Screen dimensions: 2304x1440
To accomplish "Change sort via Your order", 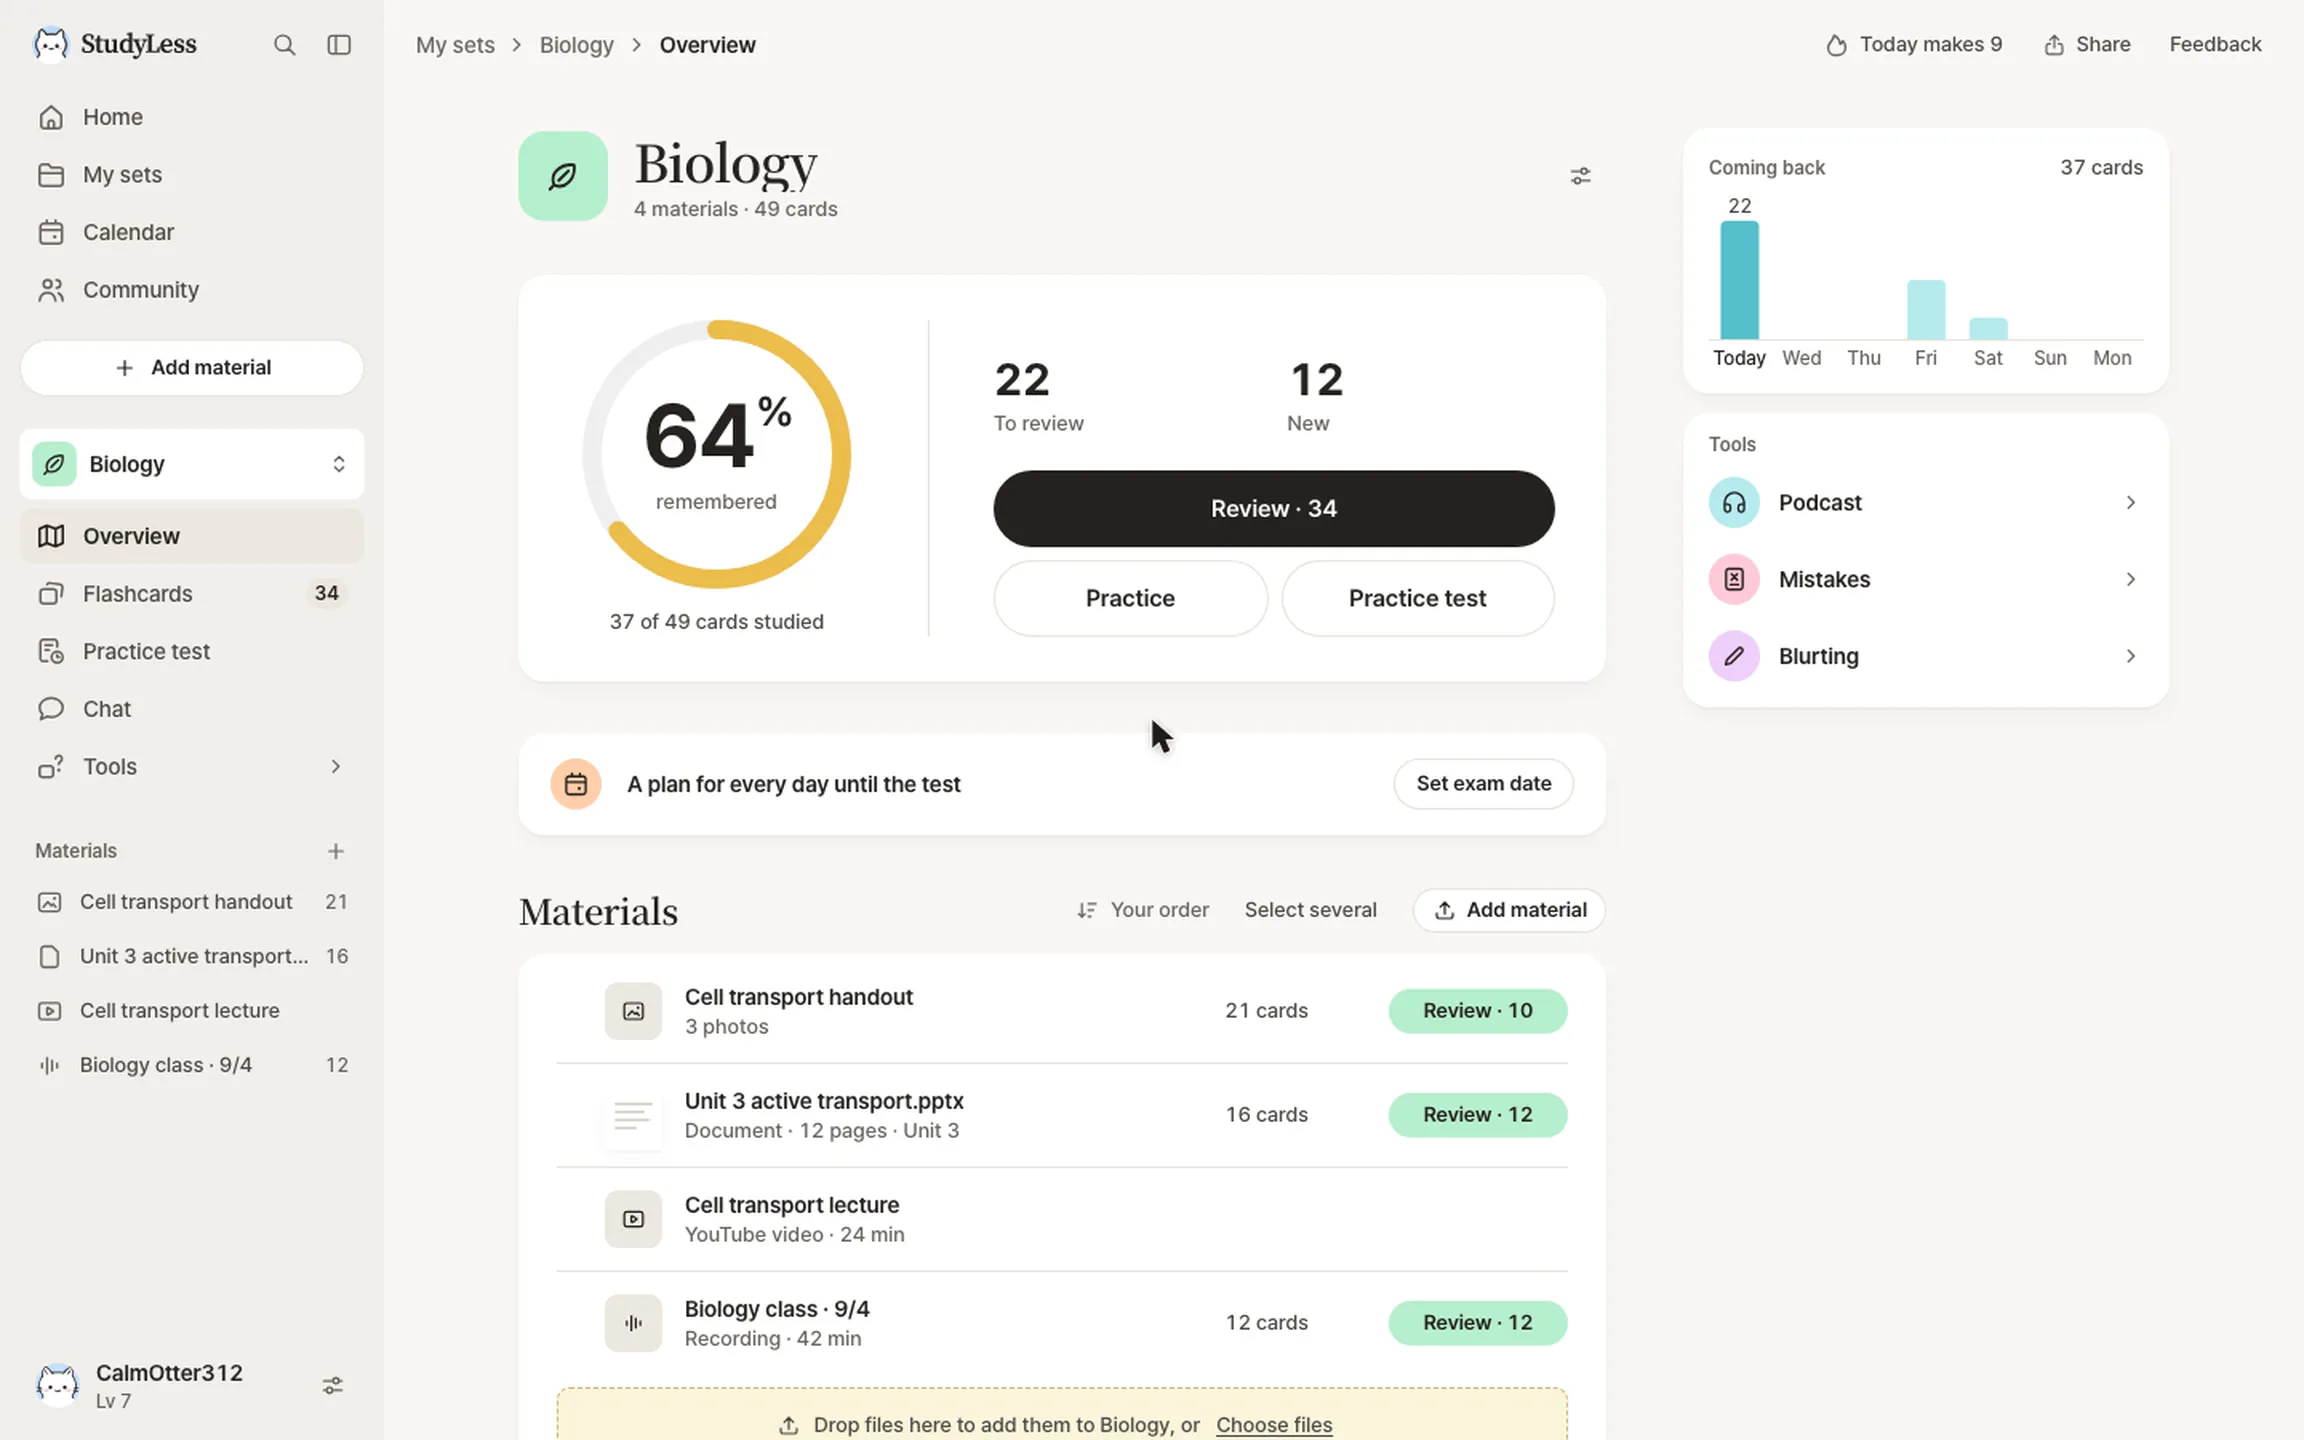I will coord(1143,910).
